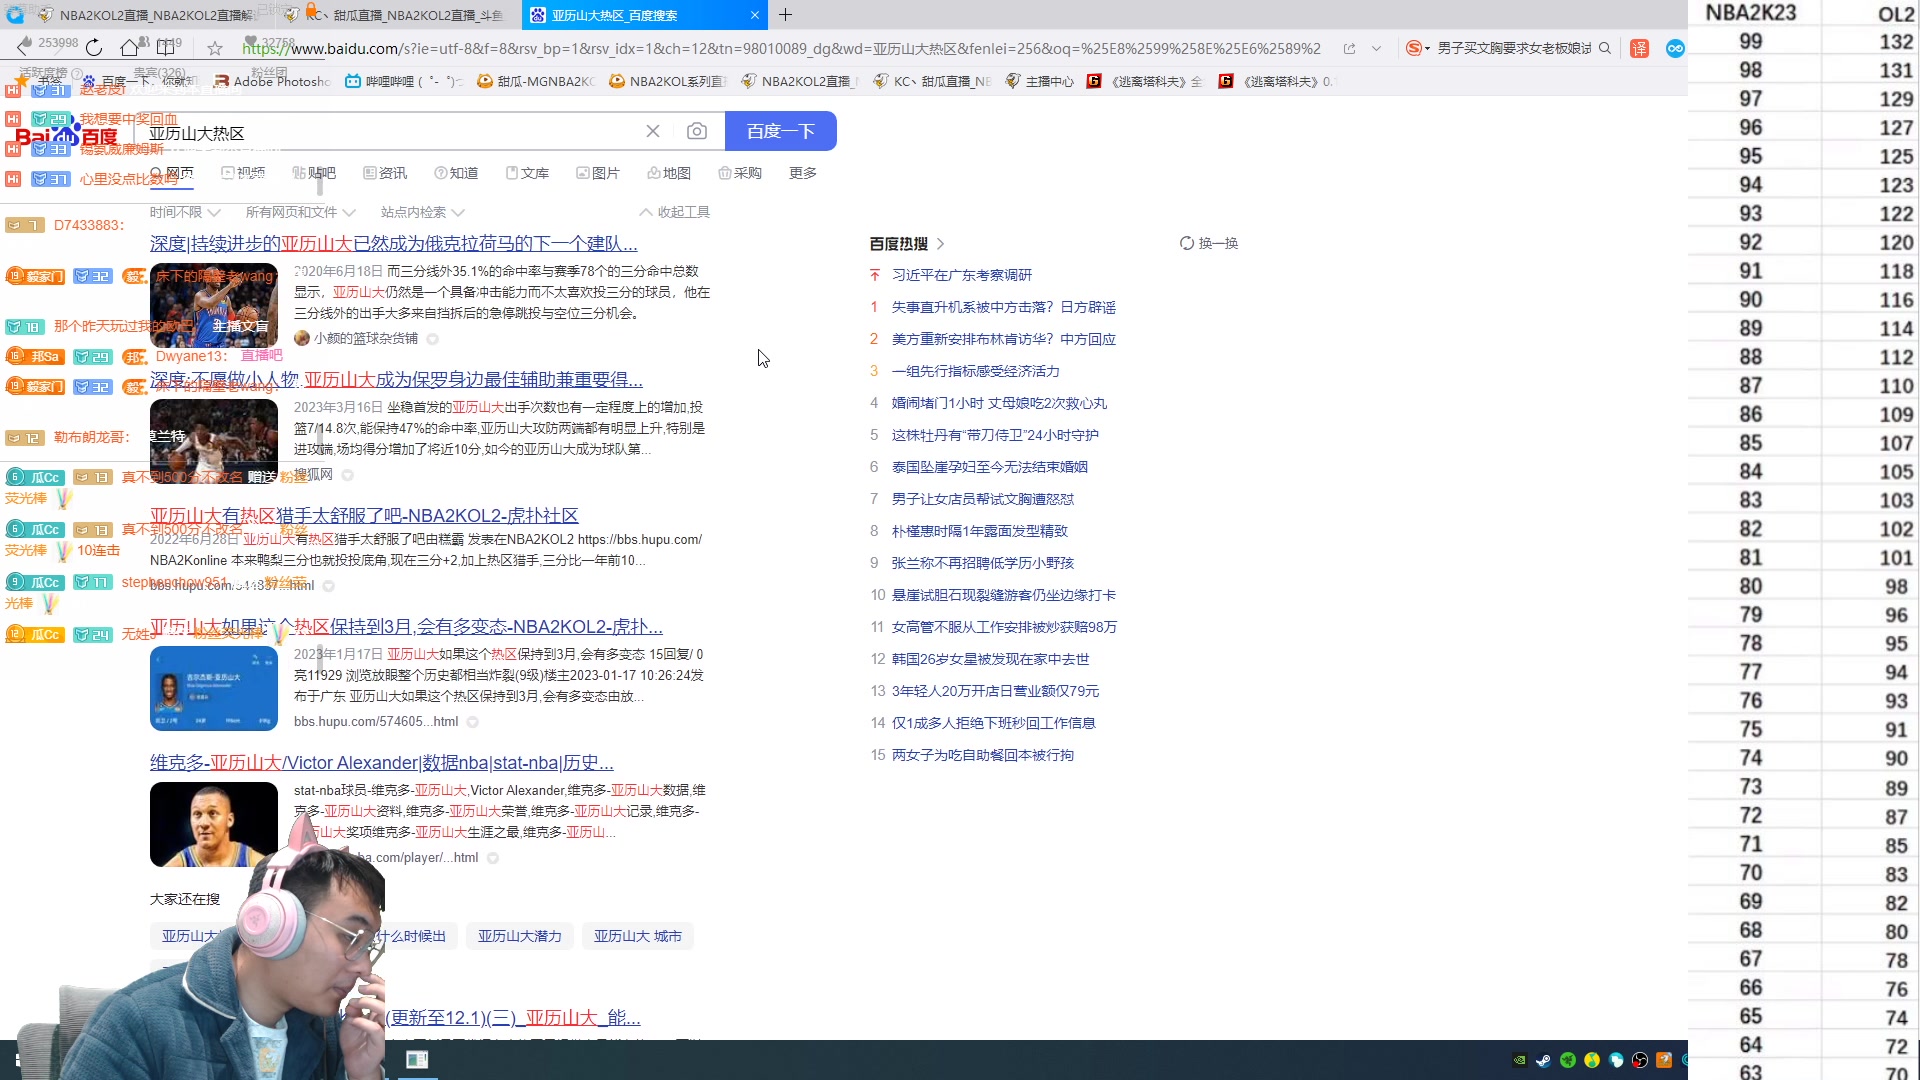Image resolution: width=1920 pixels, height=1080 pixels.
Task: Switch to 文库 search category
Action: point(527,173)
